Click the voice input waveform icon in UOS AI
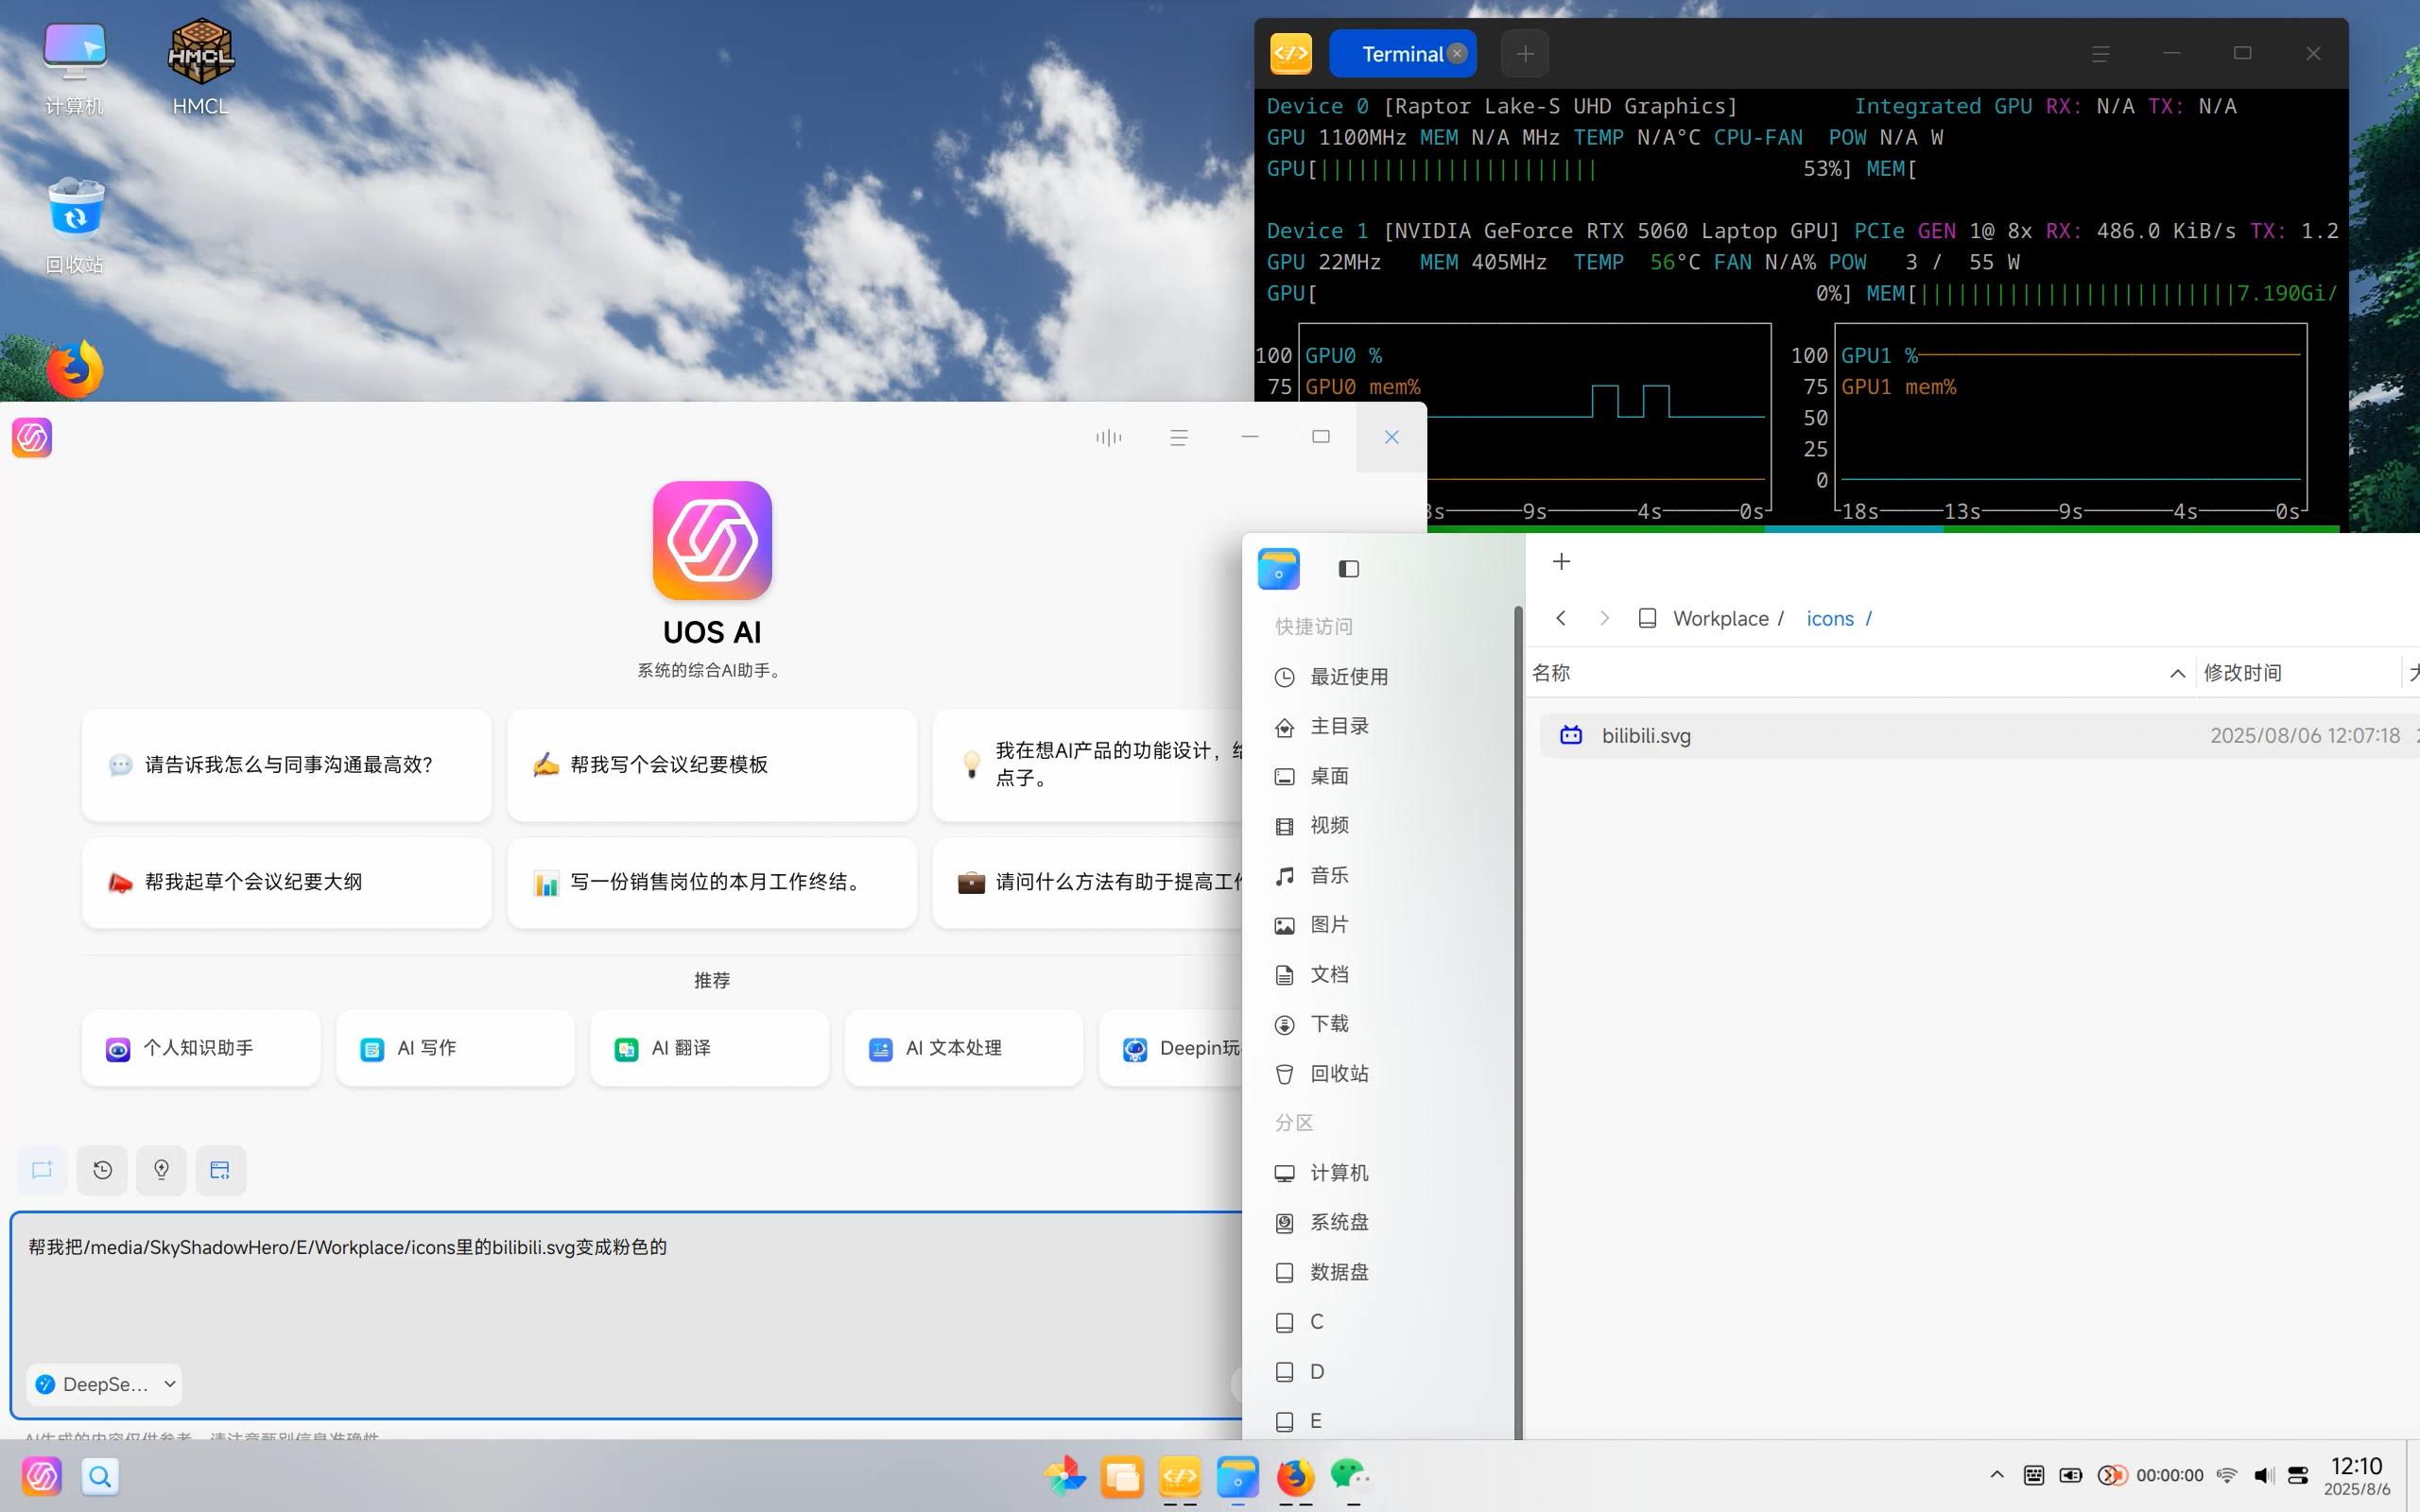Image resolution: width=2420 pixels, height=1512 pixels. click(x=1108, y=437)
